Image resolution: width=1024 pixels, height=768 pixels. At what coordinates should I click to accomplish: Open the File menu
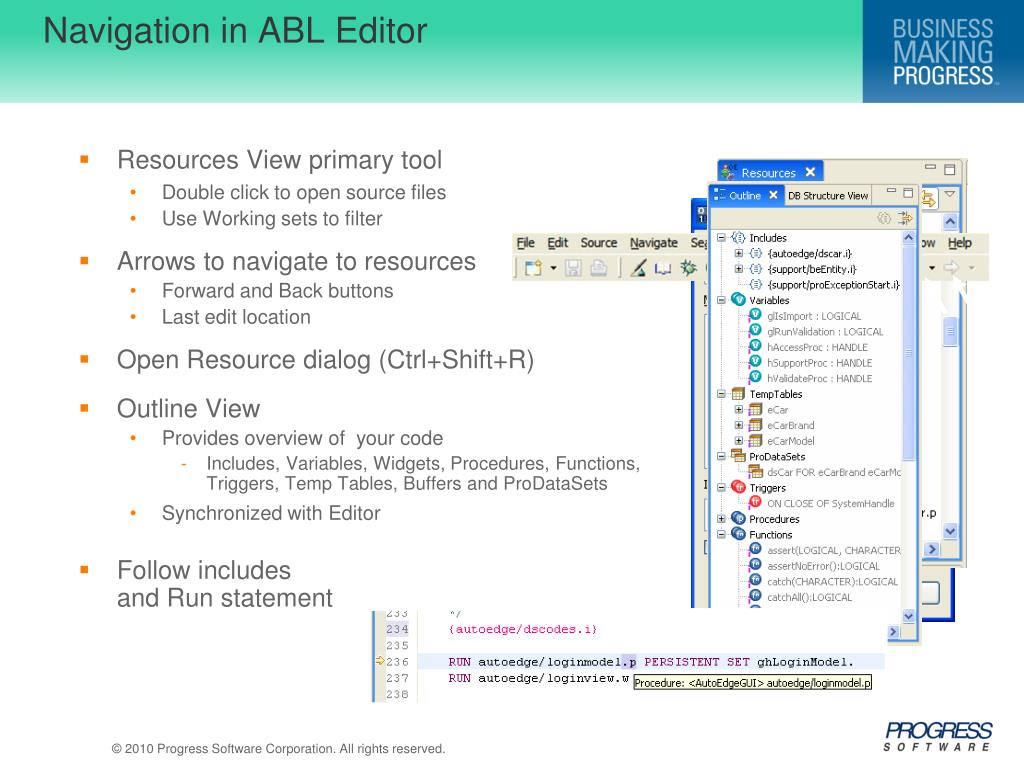pos(525,243)
